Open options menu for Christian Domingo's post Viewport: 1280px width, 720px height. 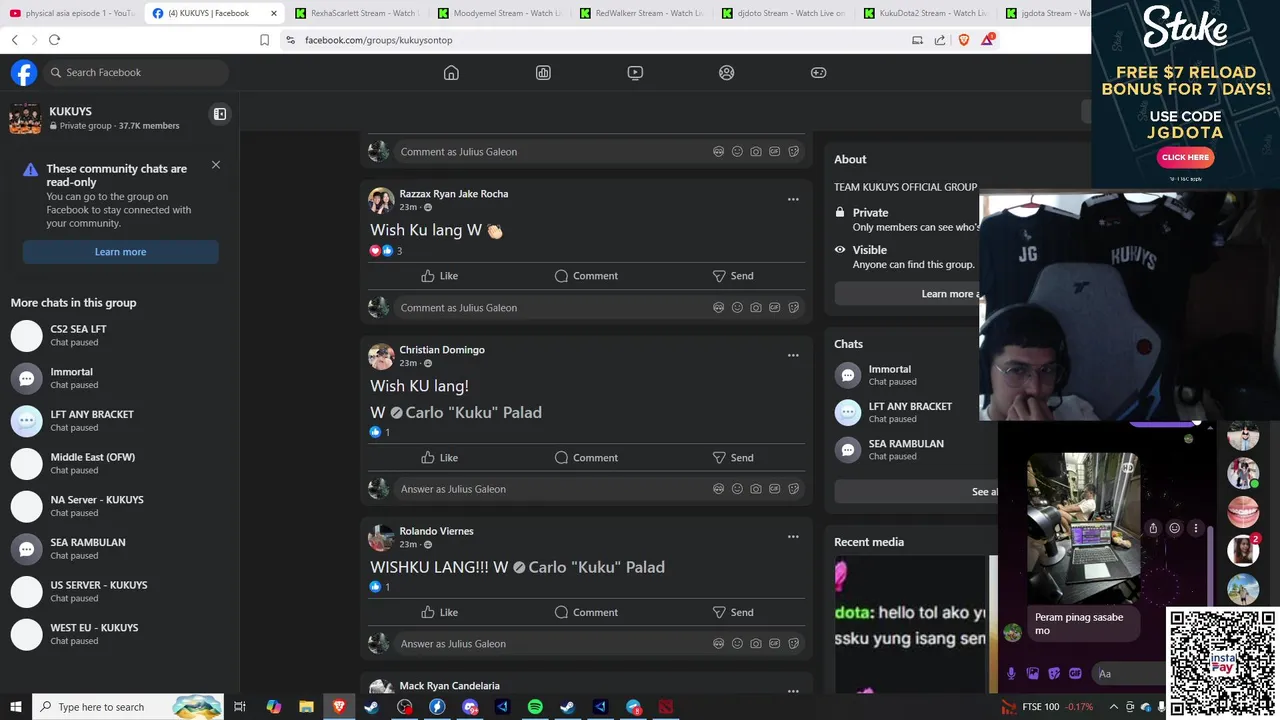793,356
